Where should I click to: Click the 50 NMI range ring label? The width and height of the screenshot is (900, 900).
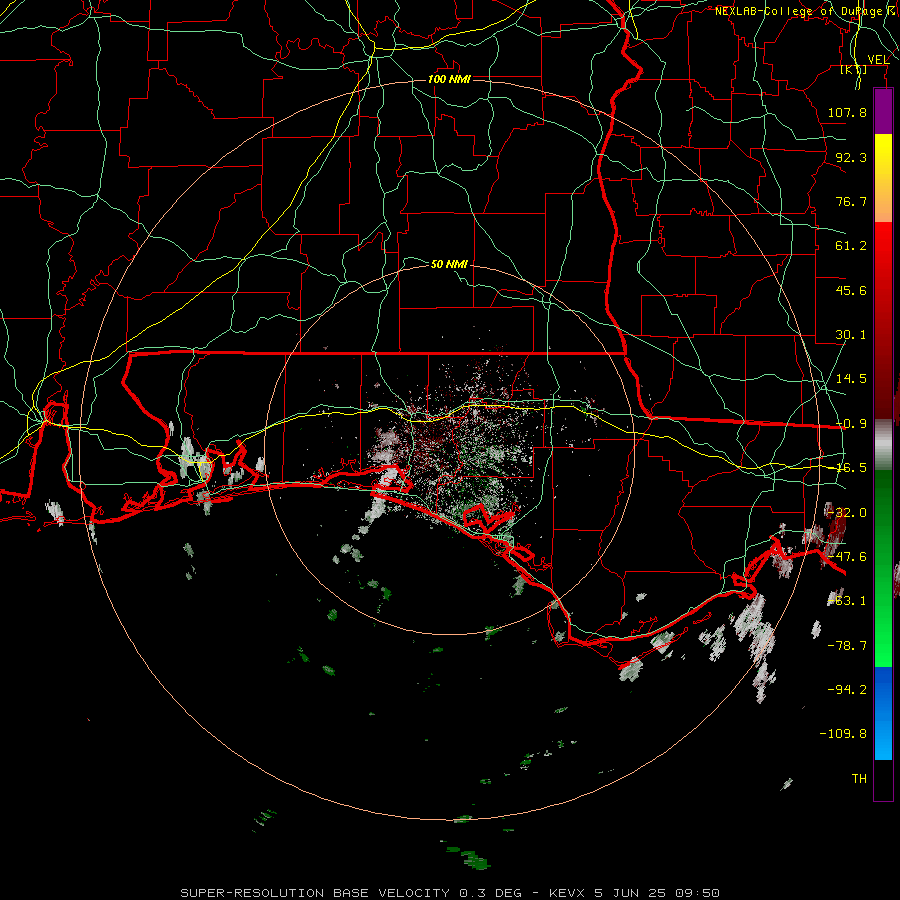coord(449,264)
